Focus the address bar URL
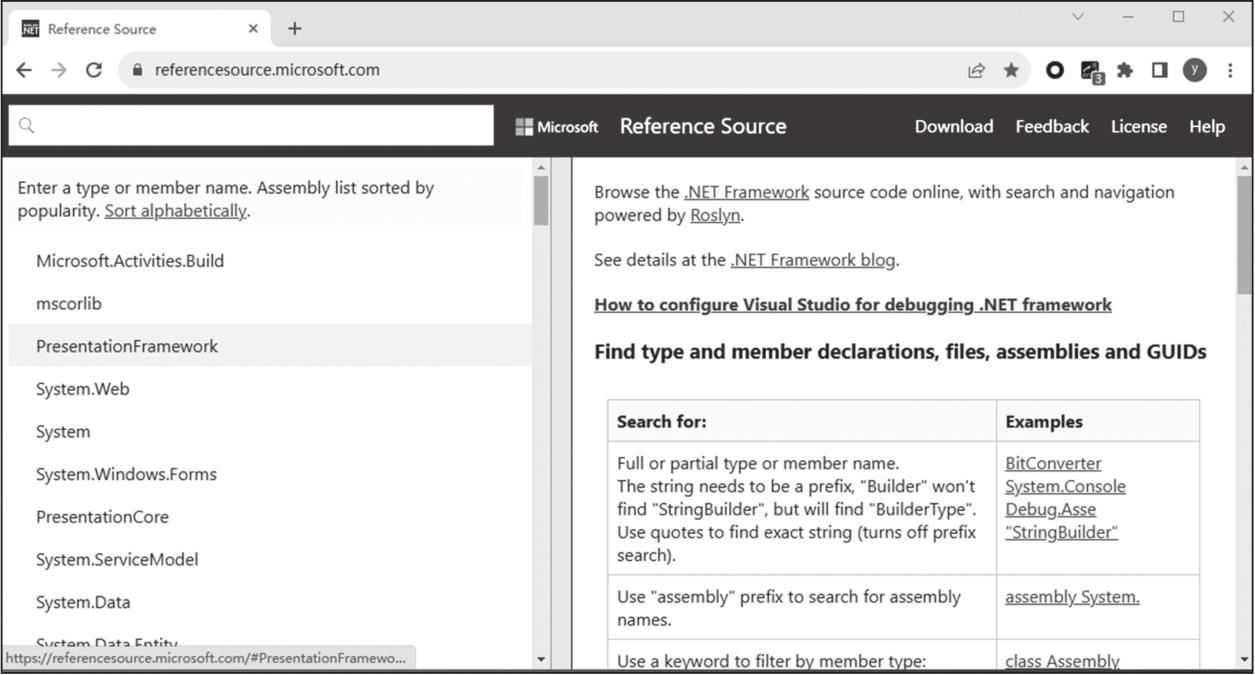The width and height of the screenshot is (1255, 675). [x=267, y=70]
